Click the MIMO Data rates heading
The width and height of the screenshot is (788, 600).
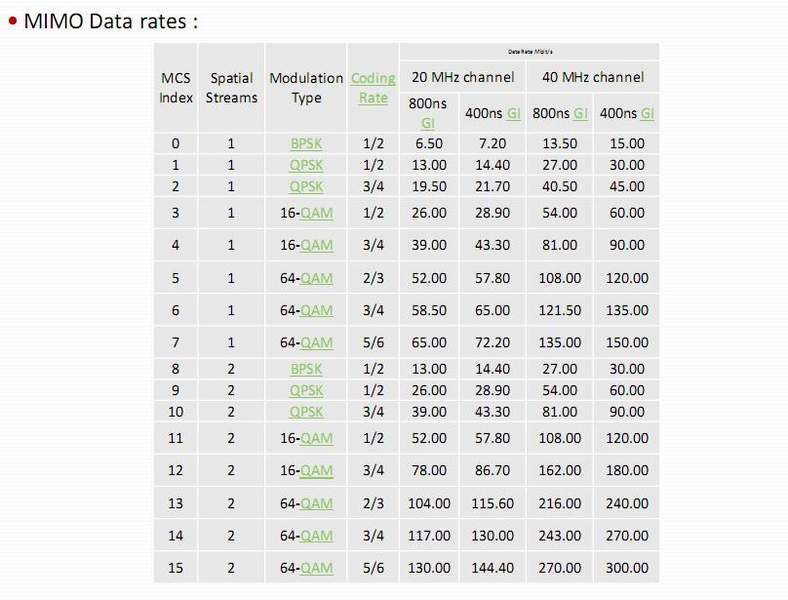(x=110, y=21)
